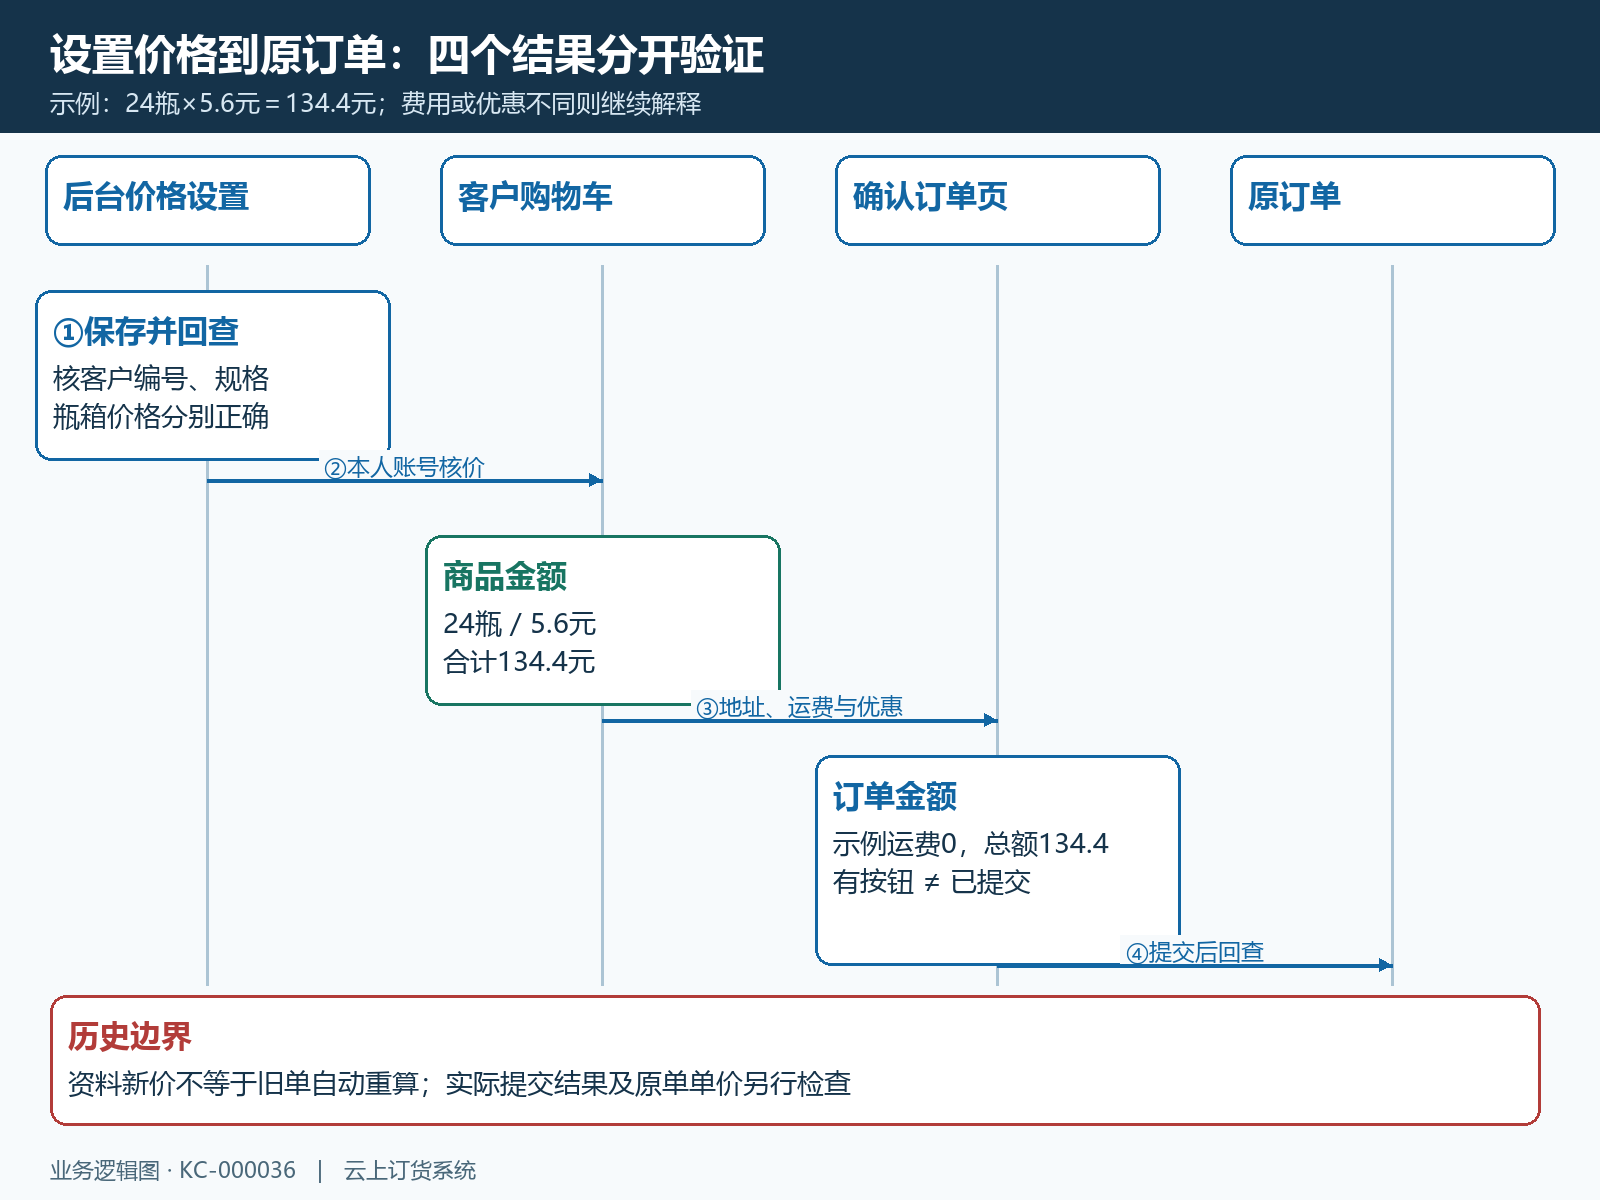
Task: Click the 原订单 header box
Action: click(1393, 200)
